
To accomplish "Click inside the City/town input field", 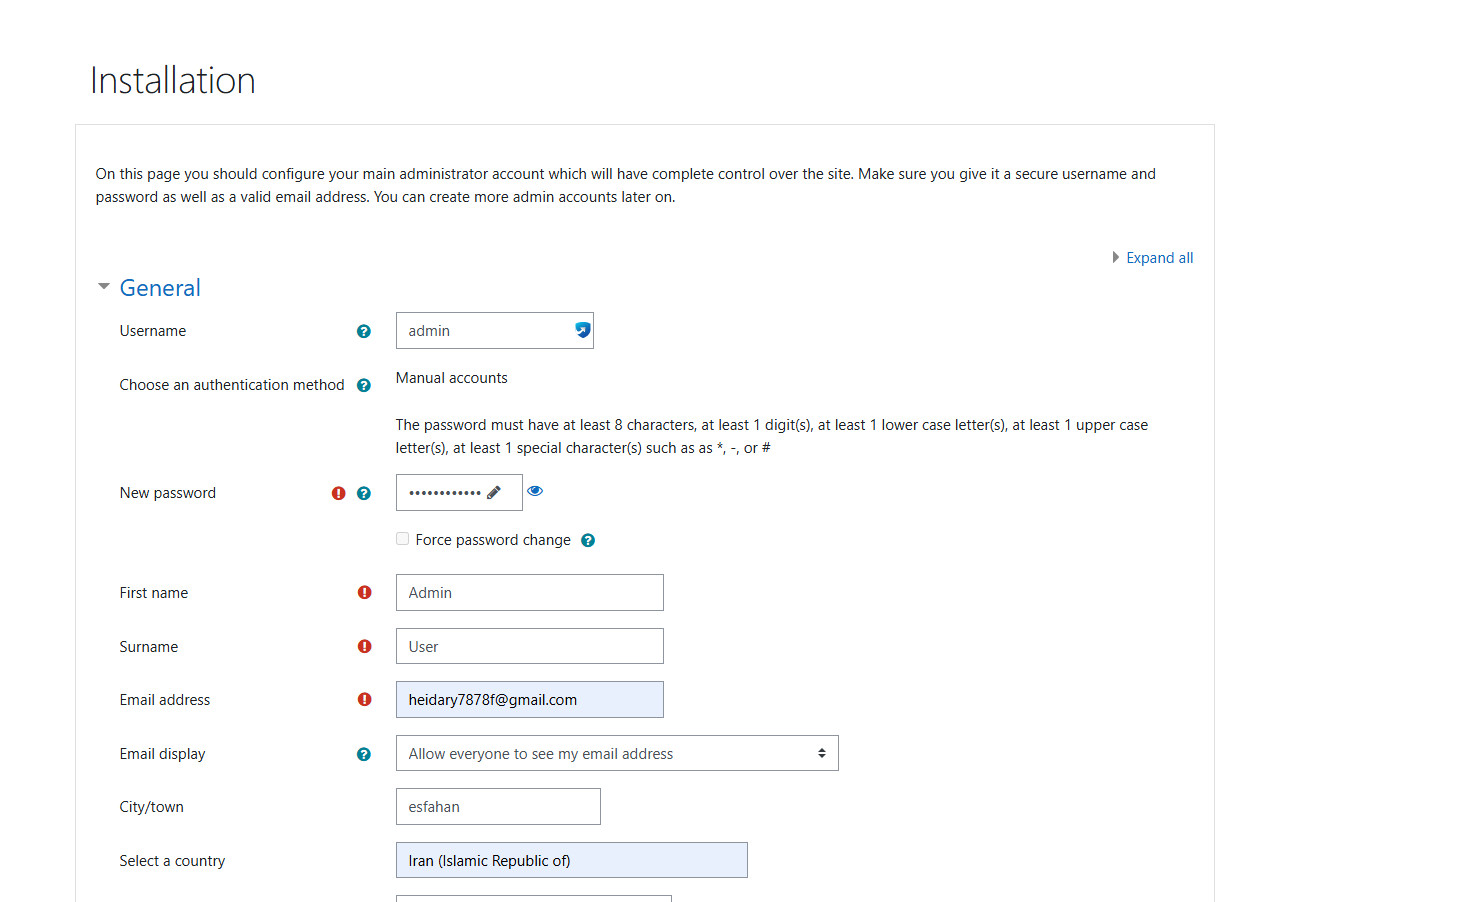I will (x=497, y=806).
